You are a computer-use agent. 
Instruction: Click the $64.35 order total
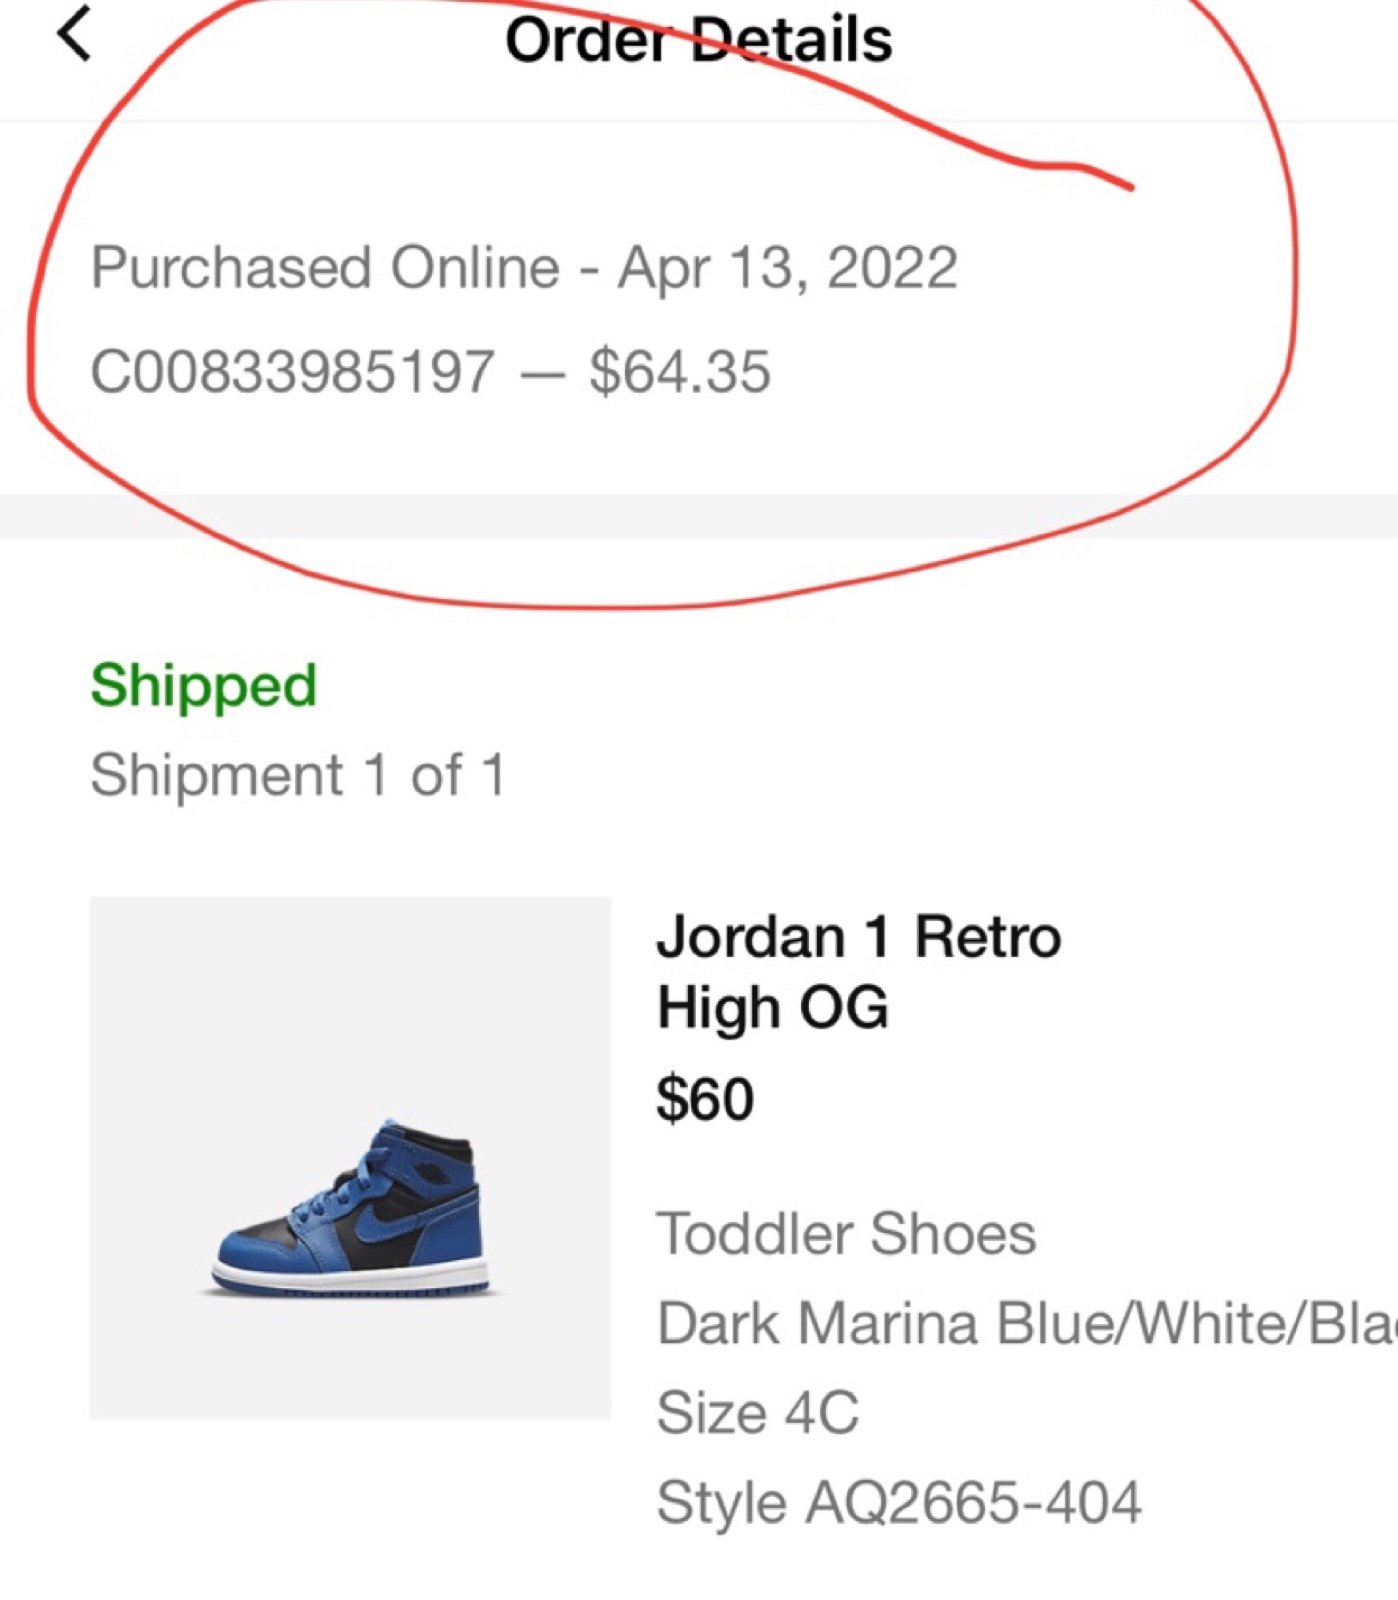click(x=680, y=371)
